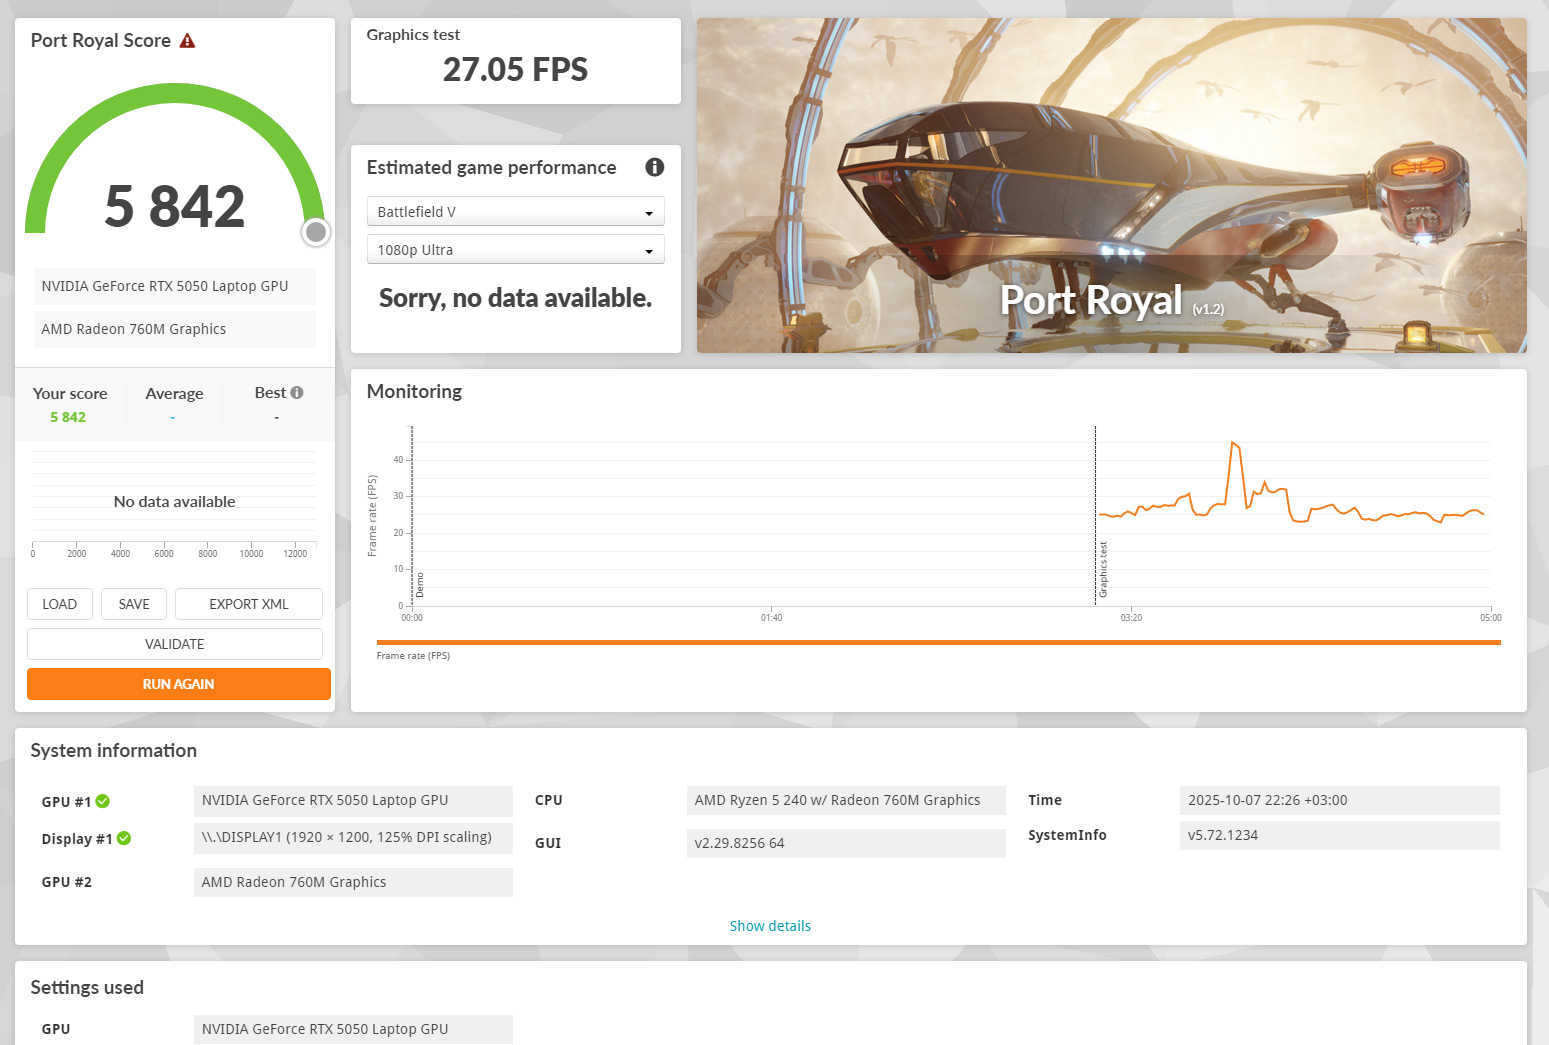Open the 1080p Ultra preset dropdown
The width and height of the screenshot is (1549, 1045).
pyautogui.click(x=515, y=250)
